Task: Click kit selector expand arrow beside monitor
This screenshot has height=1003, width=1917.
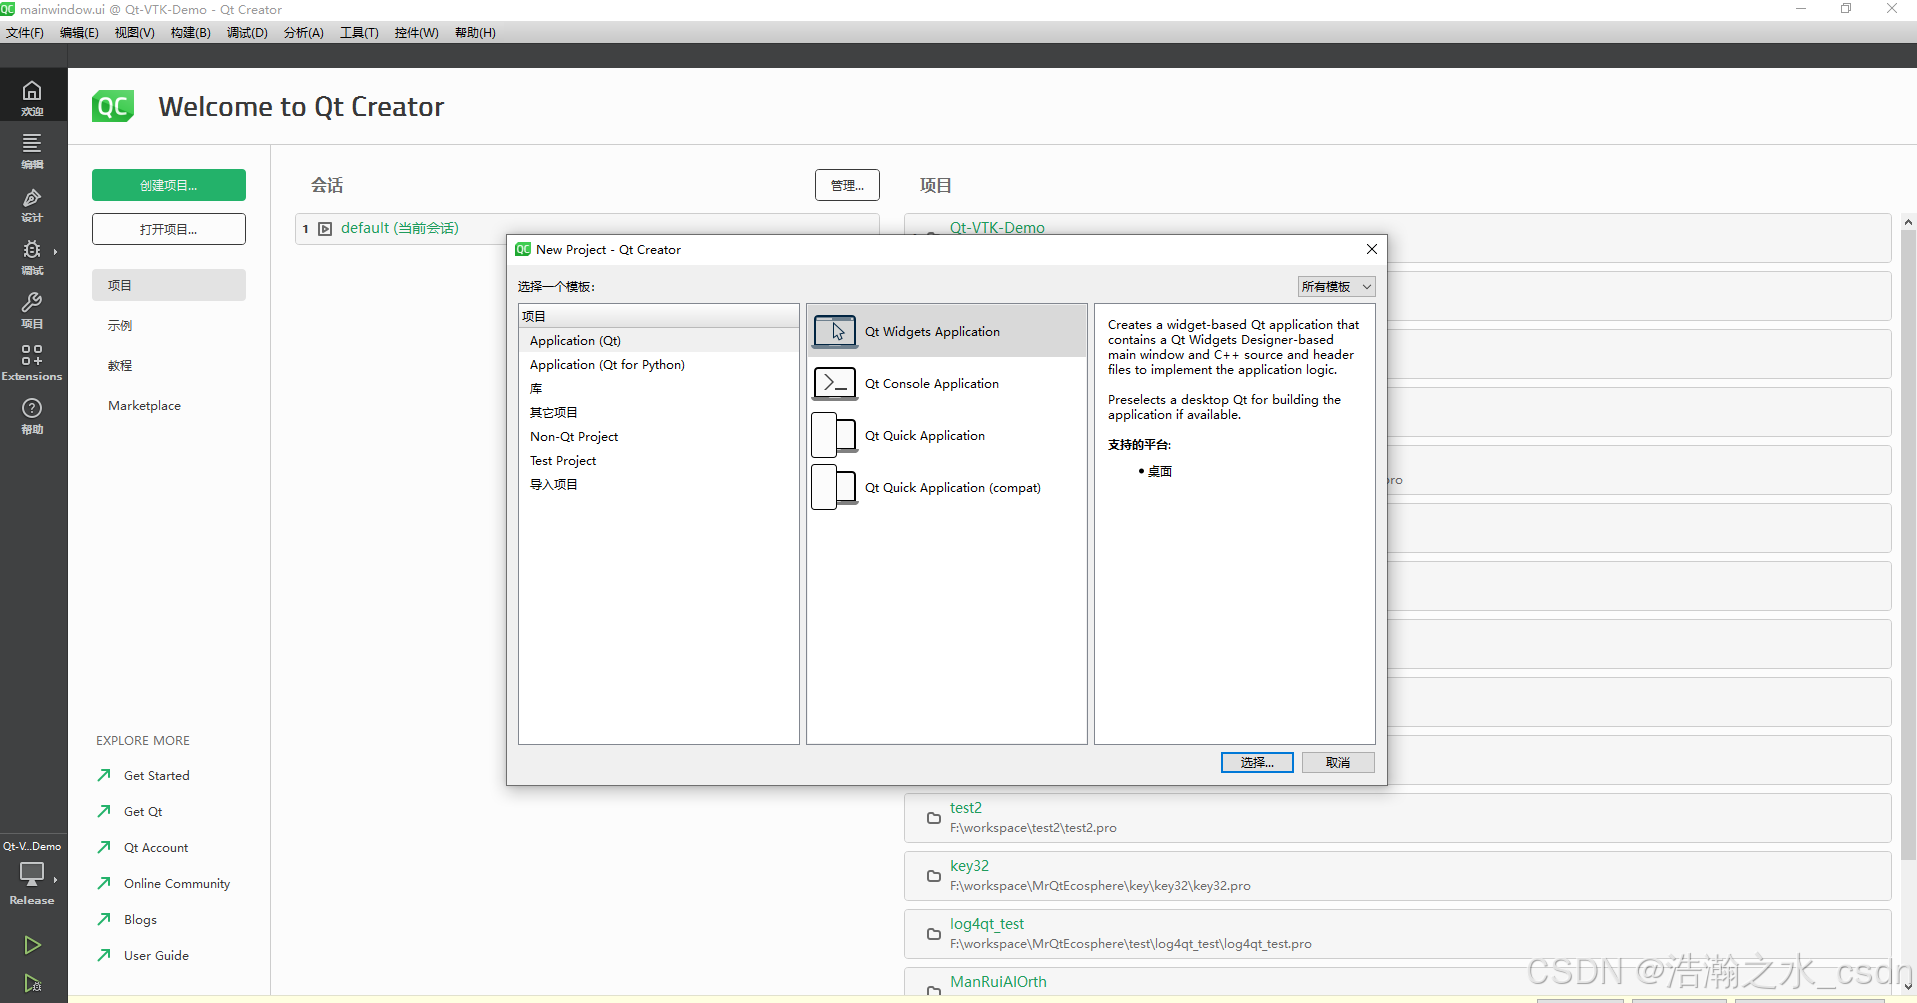Action: 55,880
